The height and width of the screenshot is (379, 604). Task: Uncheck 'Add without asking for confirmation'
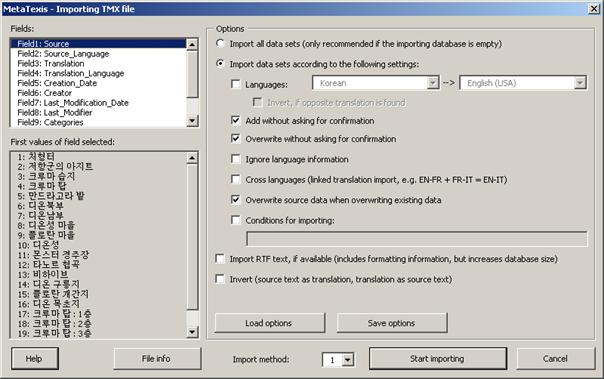[235, 120]
